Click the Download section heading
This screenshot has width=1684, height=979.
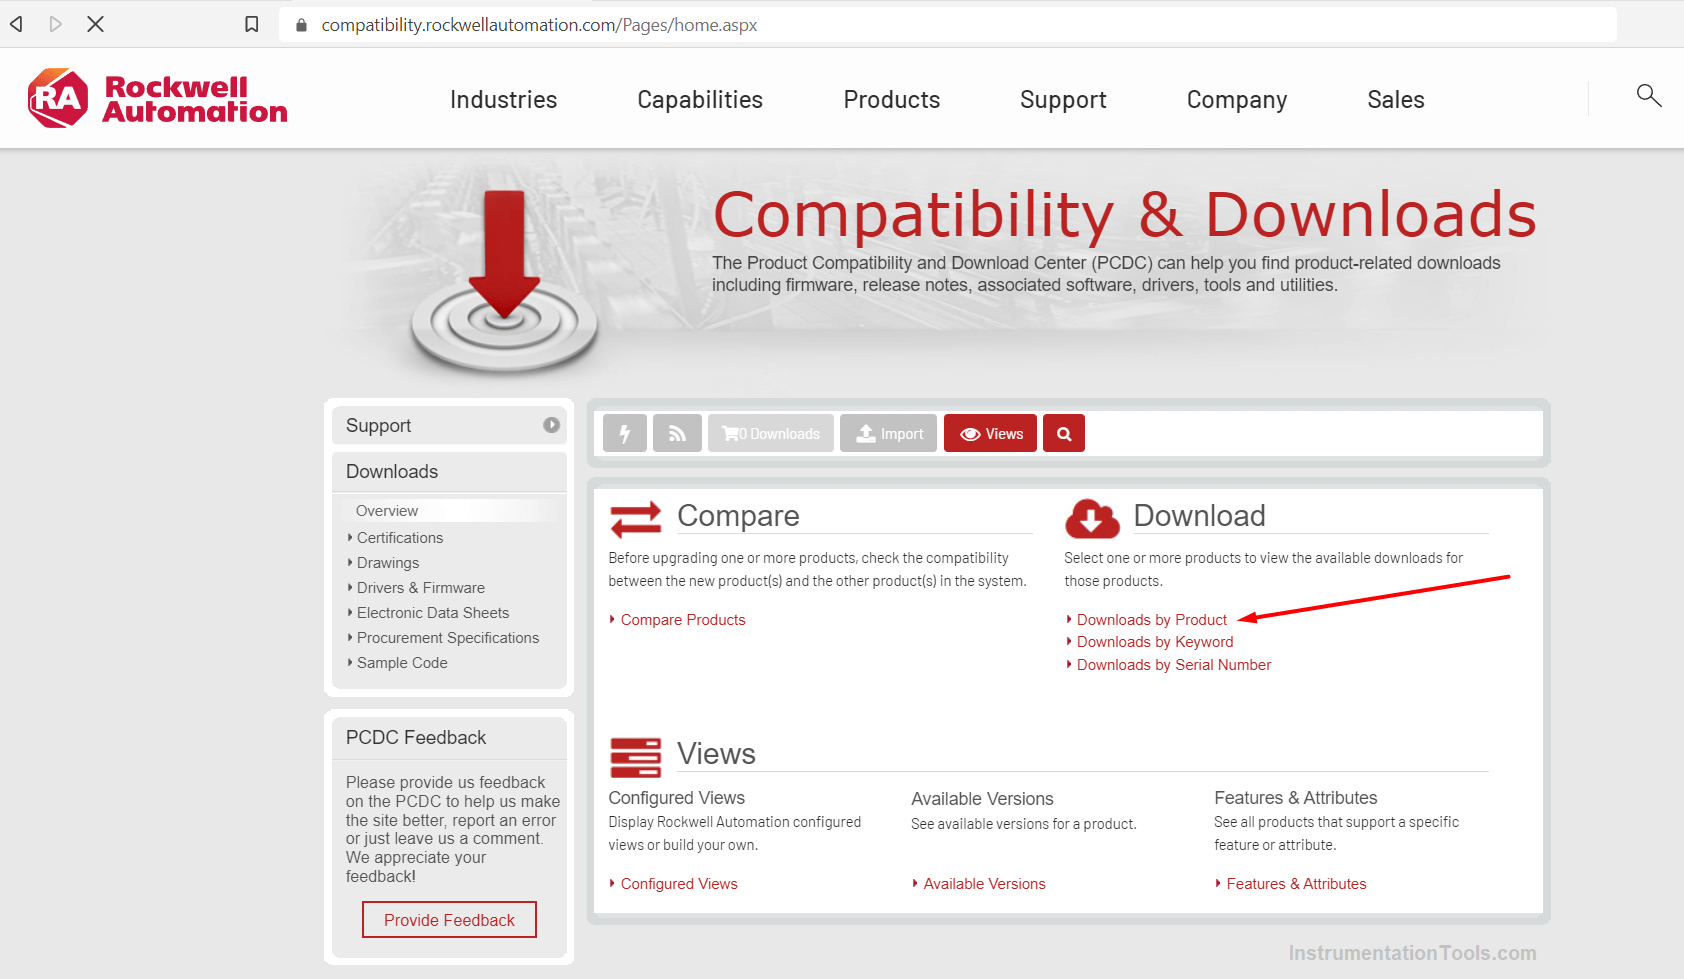pos(1199,515)
